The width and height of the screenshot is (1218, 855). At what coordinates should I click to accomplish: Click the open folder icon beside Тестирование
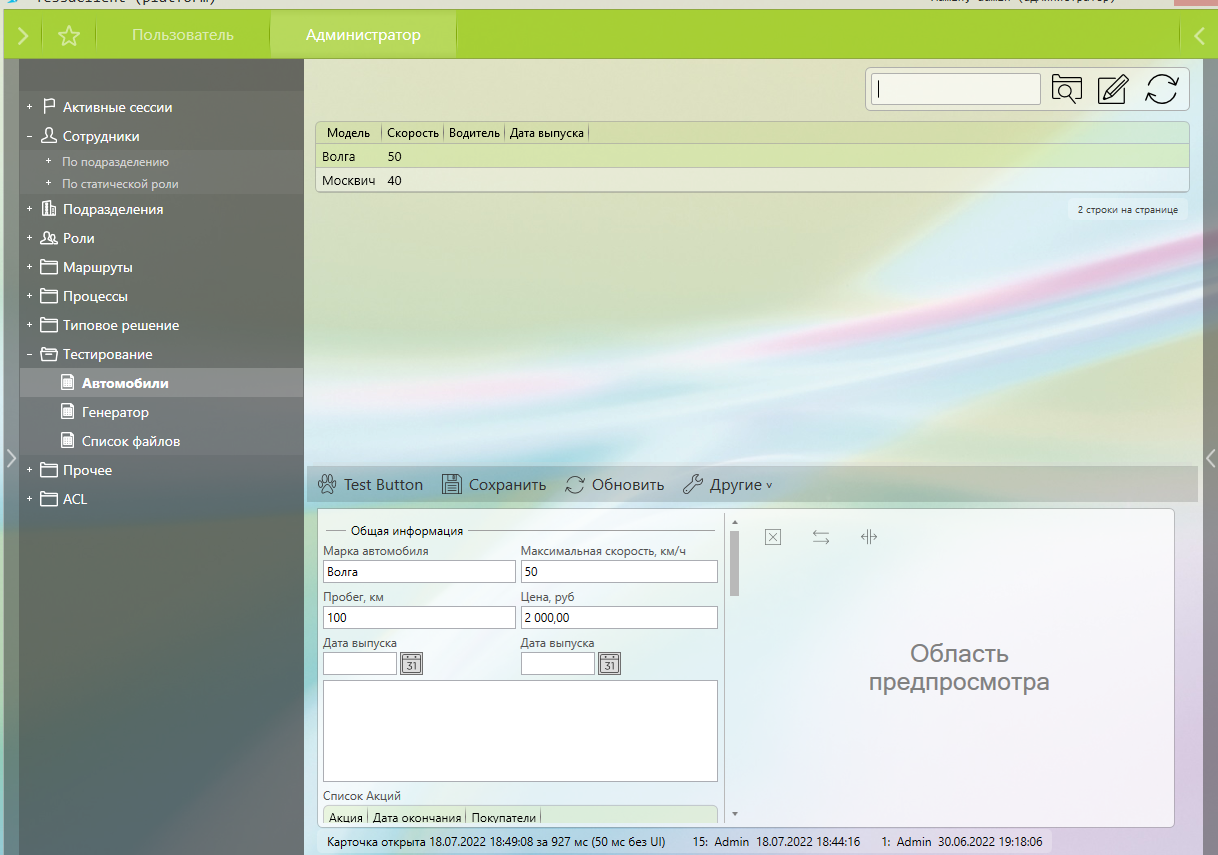click(x=48, y=354)
